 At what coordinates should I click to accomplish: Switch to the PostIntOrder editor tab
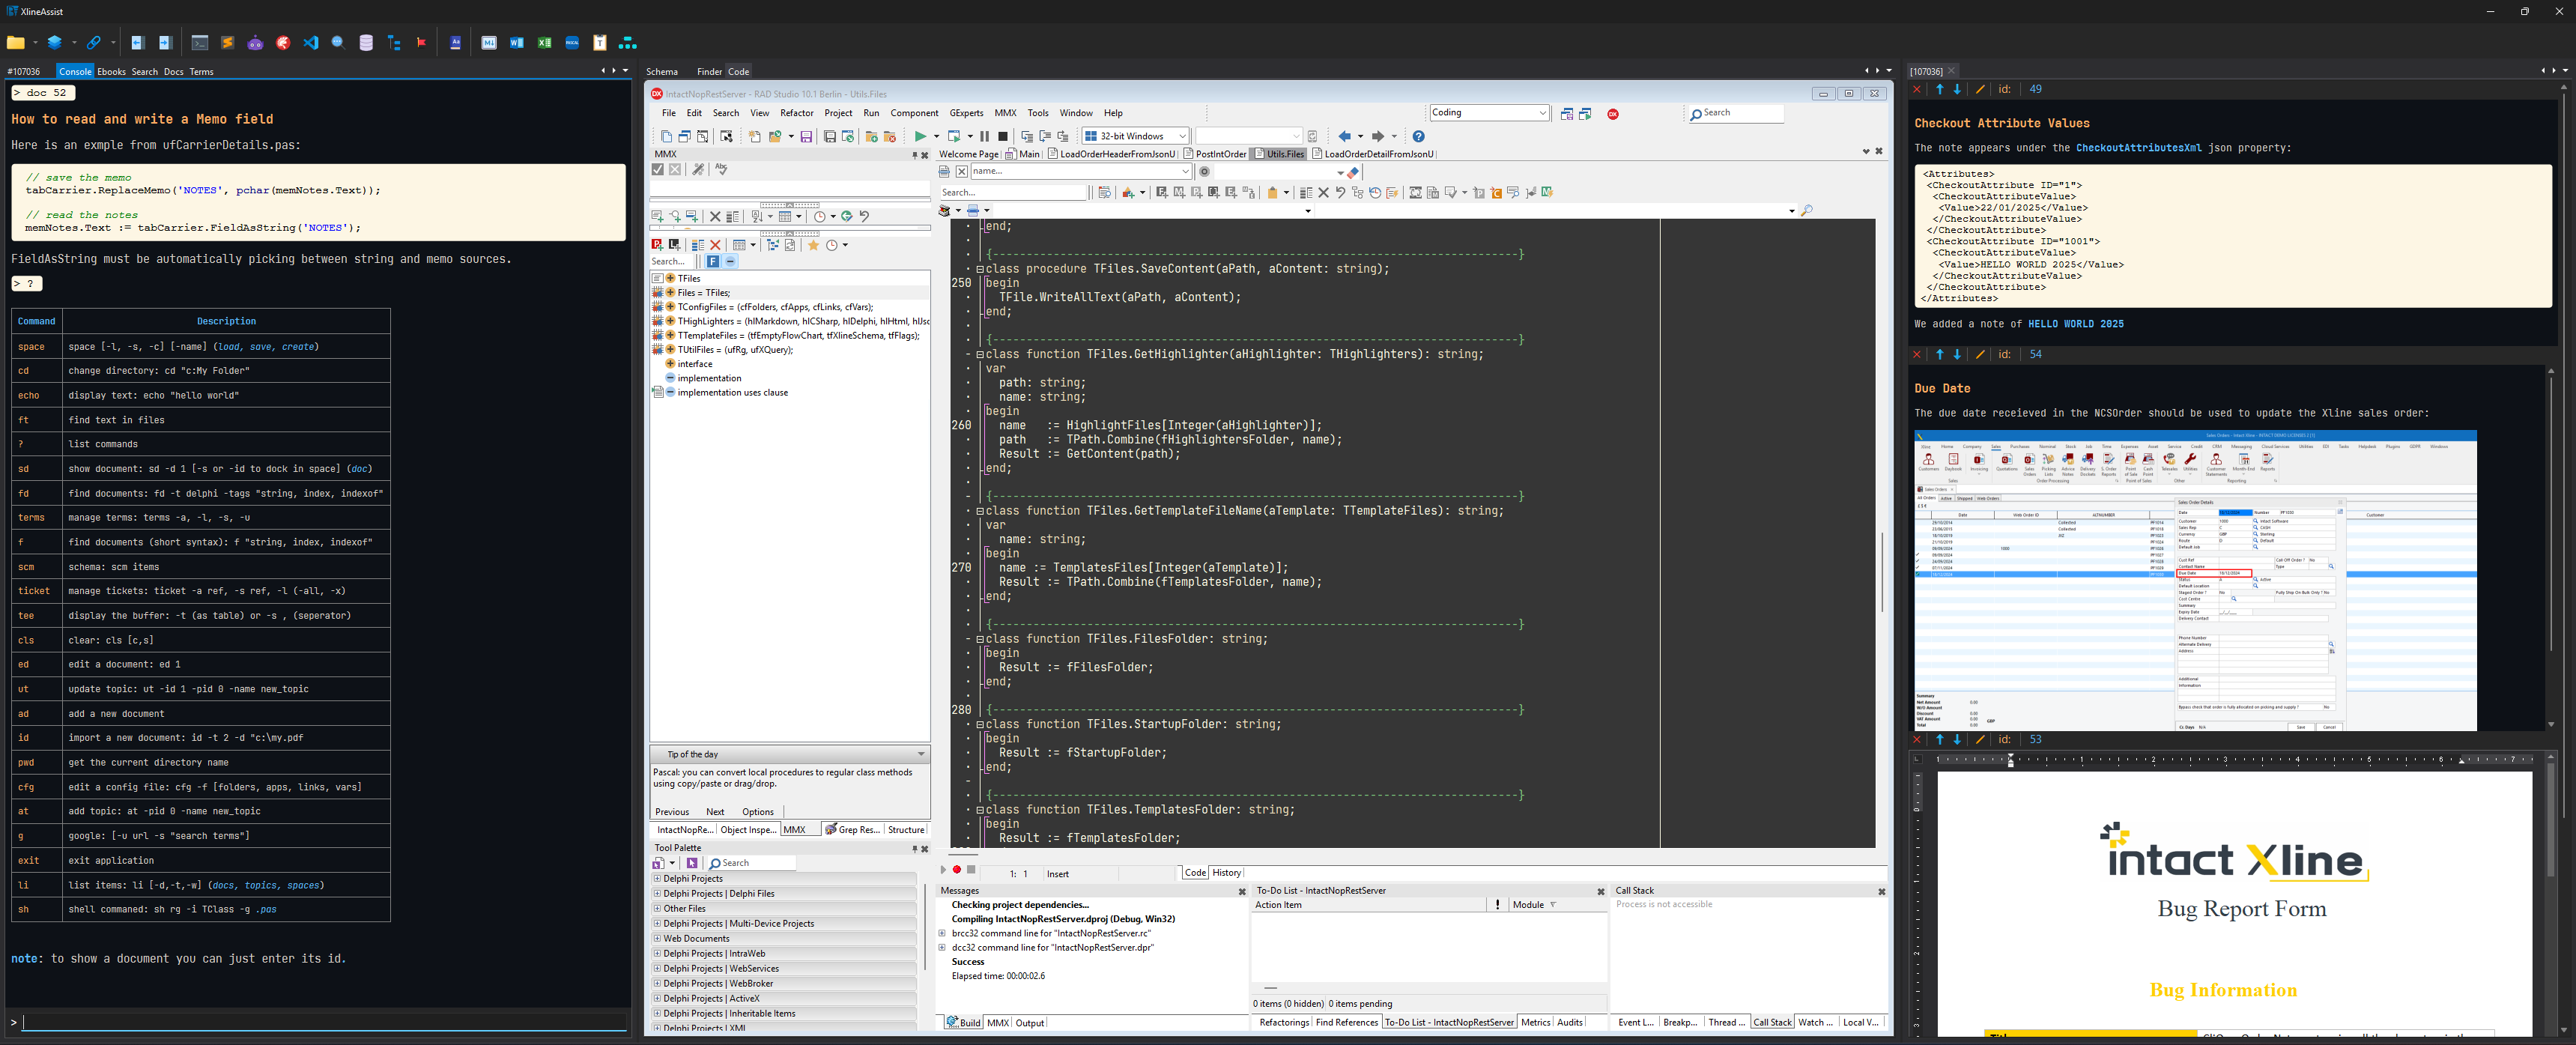coord(1214,154)
